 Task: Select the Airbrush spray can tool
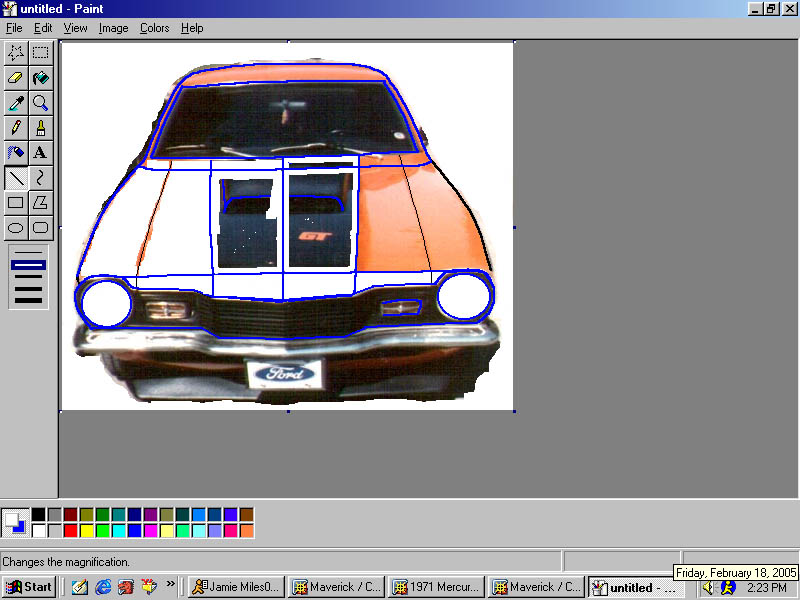point(16,153)
